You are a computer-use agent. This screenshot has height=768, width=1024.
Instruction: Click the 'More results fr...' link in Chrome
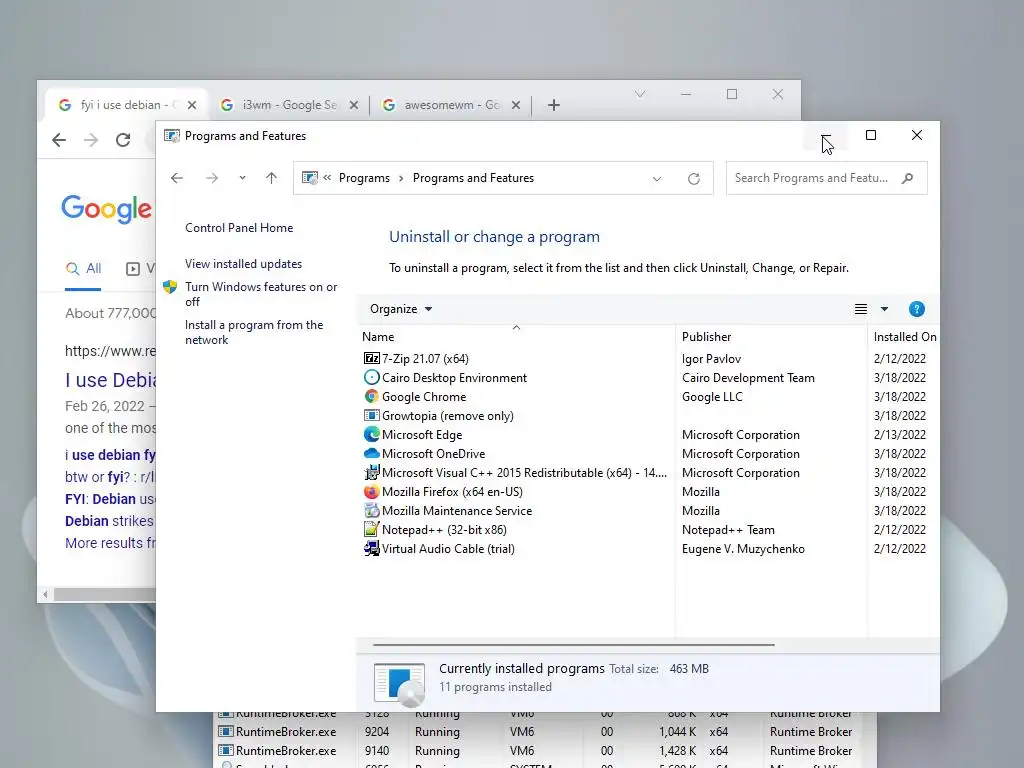click(x=110, y=543)
